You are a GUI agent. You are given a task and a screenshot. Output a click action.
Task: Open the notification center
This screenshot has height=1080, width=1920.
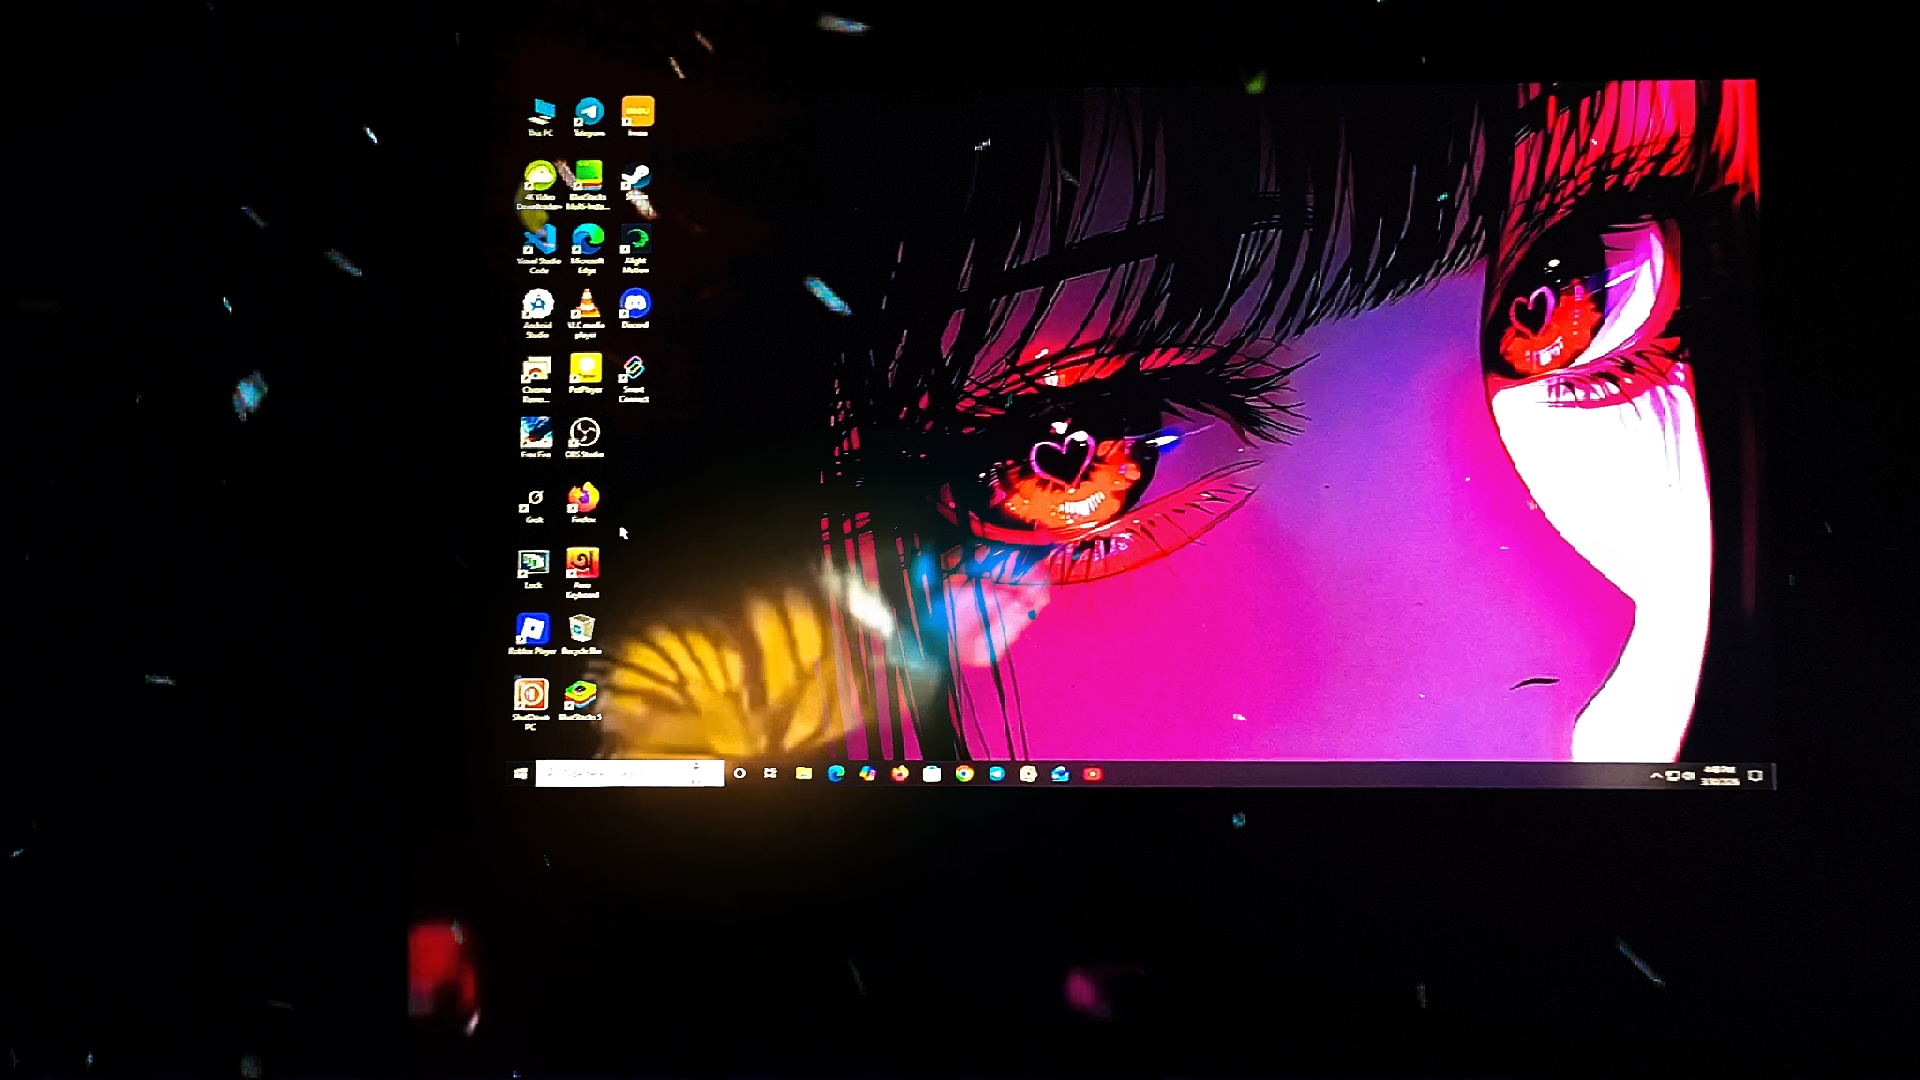[x=1755, y=775]
